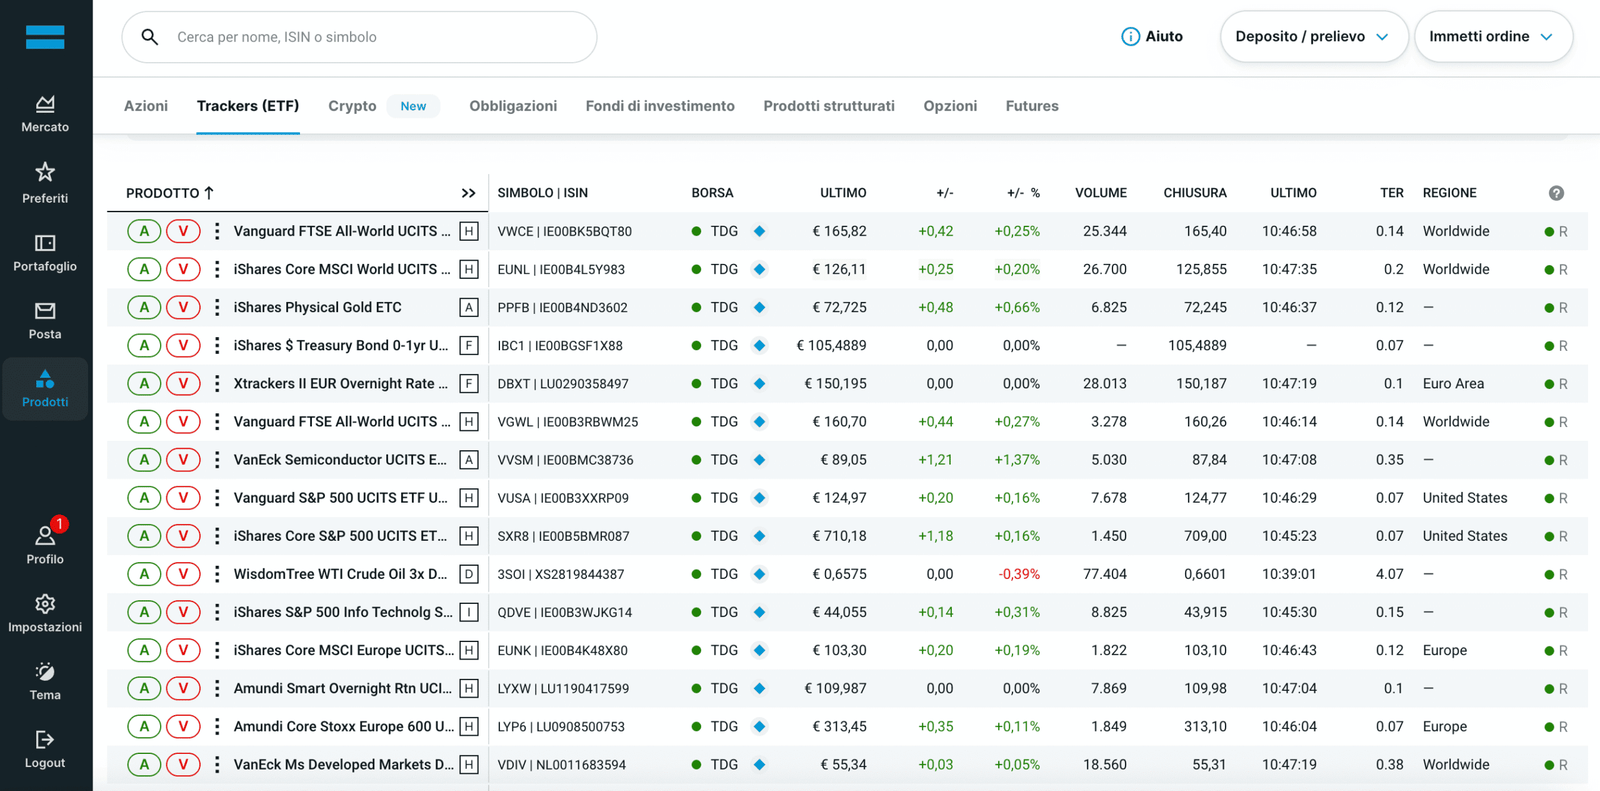
Task: Click buy (A) for iShares Core MSCI Europe
Action: coord(145,651)
